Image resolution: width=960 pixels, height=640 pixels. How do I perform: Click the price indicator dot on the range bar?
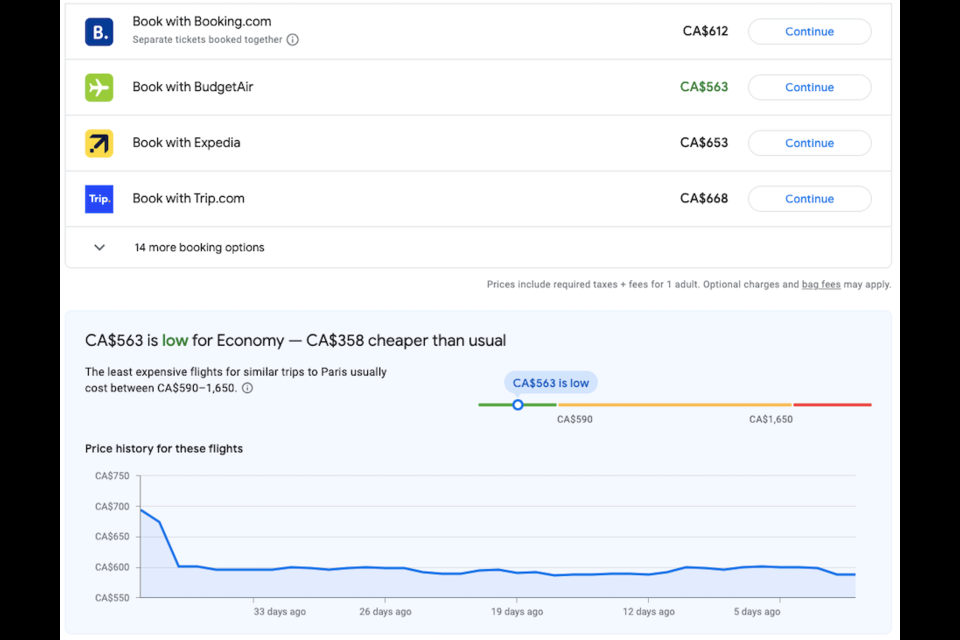tap(518, 405)
